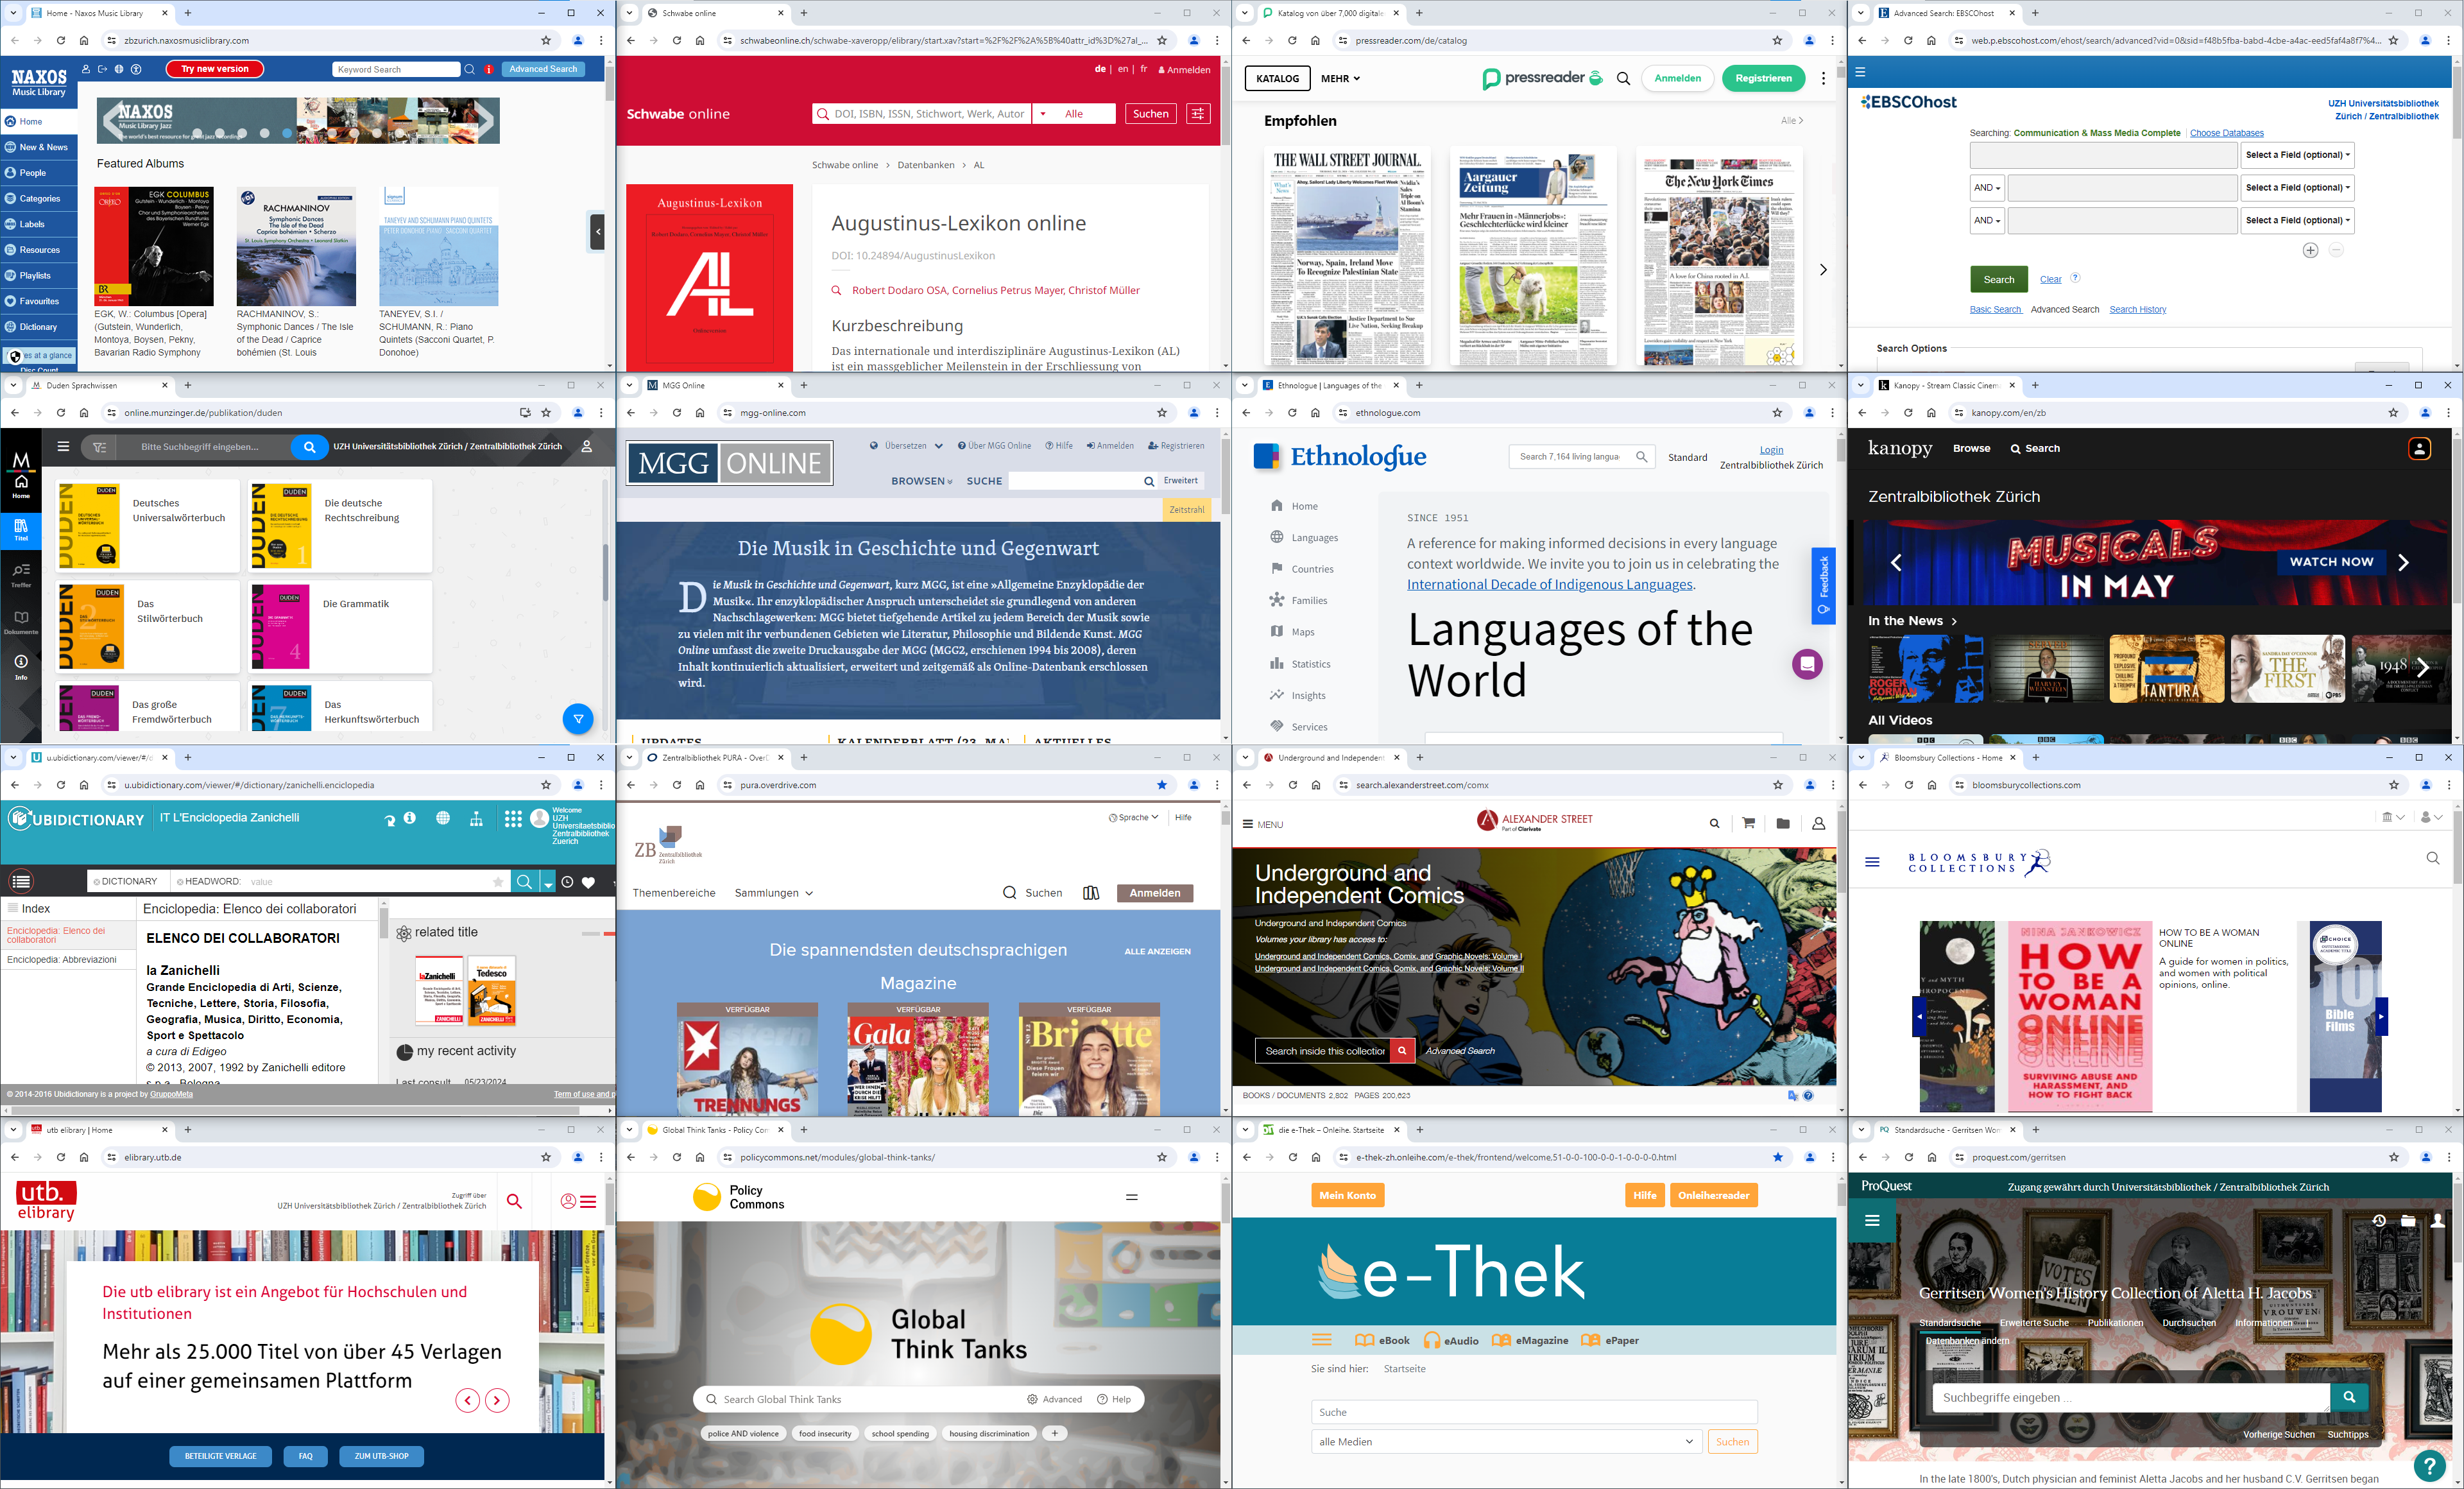
Task: Click Try new version button in Naxos
Action: pos(215,69)
